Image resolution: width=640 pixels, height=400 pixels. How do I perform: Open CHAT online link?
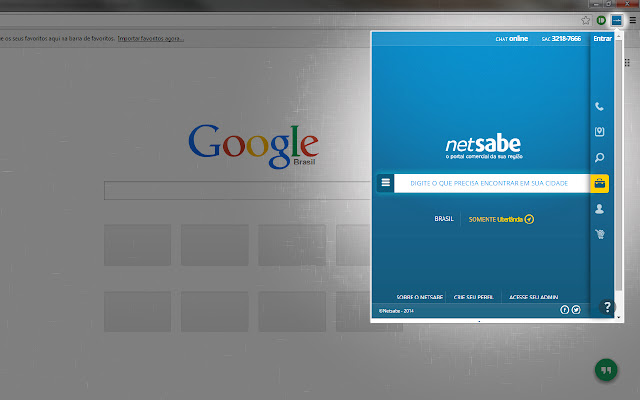511,39
